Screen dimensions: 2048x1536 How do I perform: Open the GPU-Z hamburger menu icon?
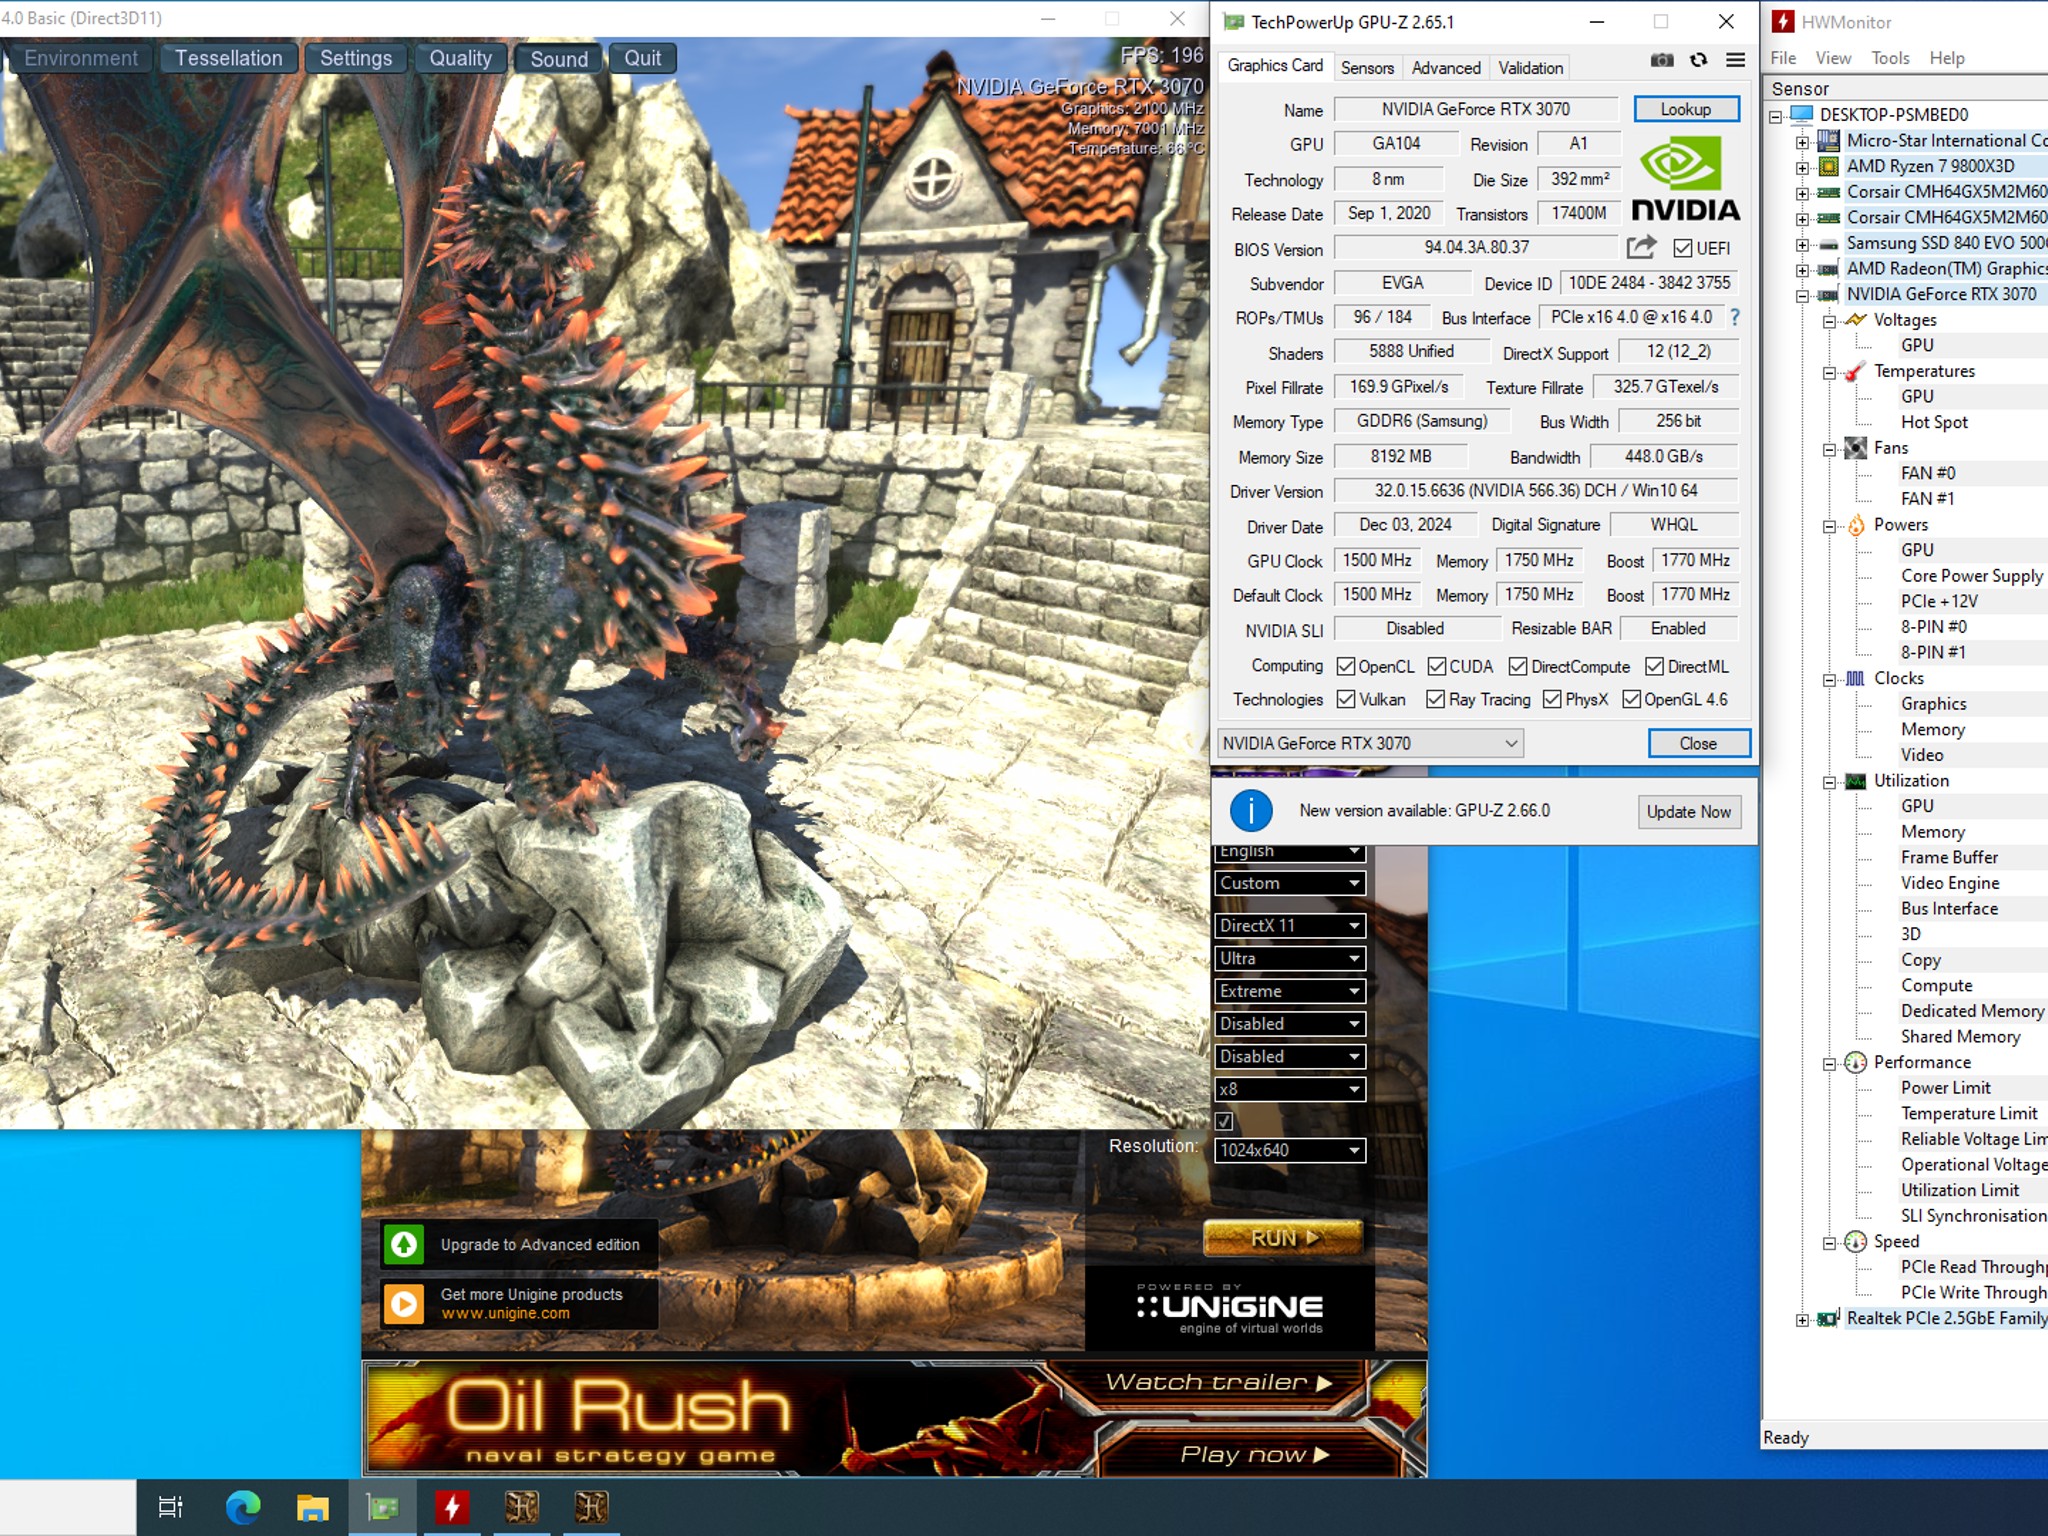pos(1736,60)
